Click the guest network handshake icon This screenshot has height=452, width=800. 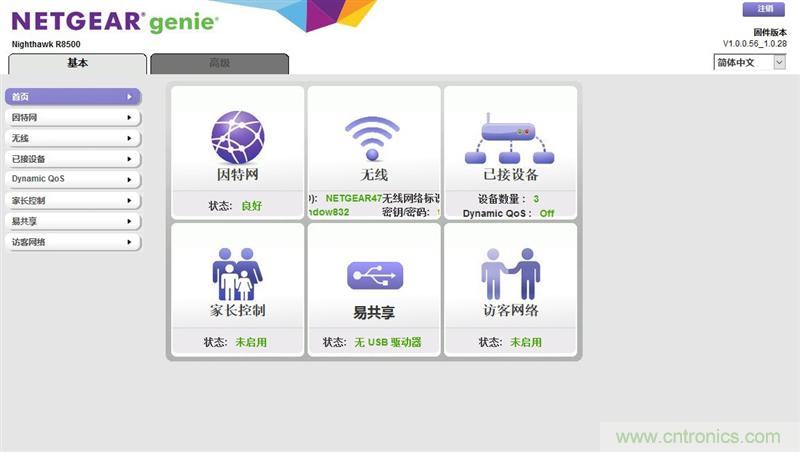click(x=510, y=272)
